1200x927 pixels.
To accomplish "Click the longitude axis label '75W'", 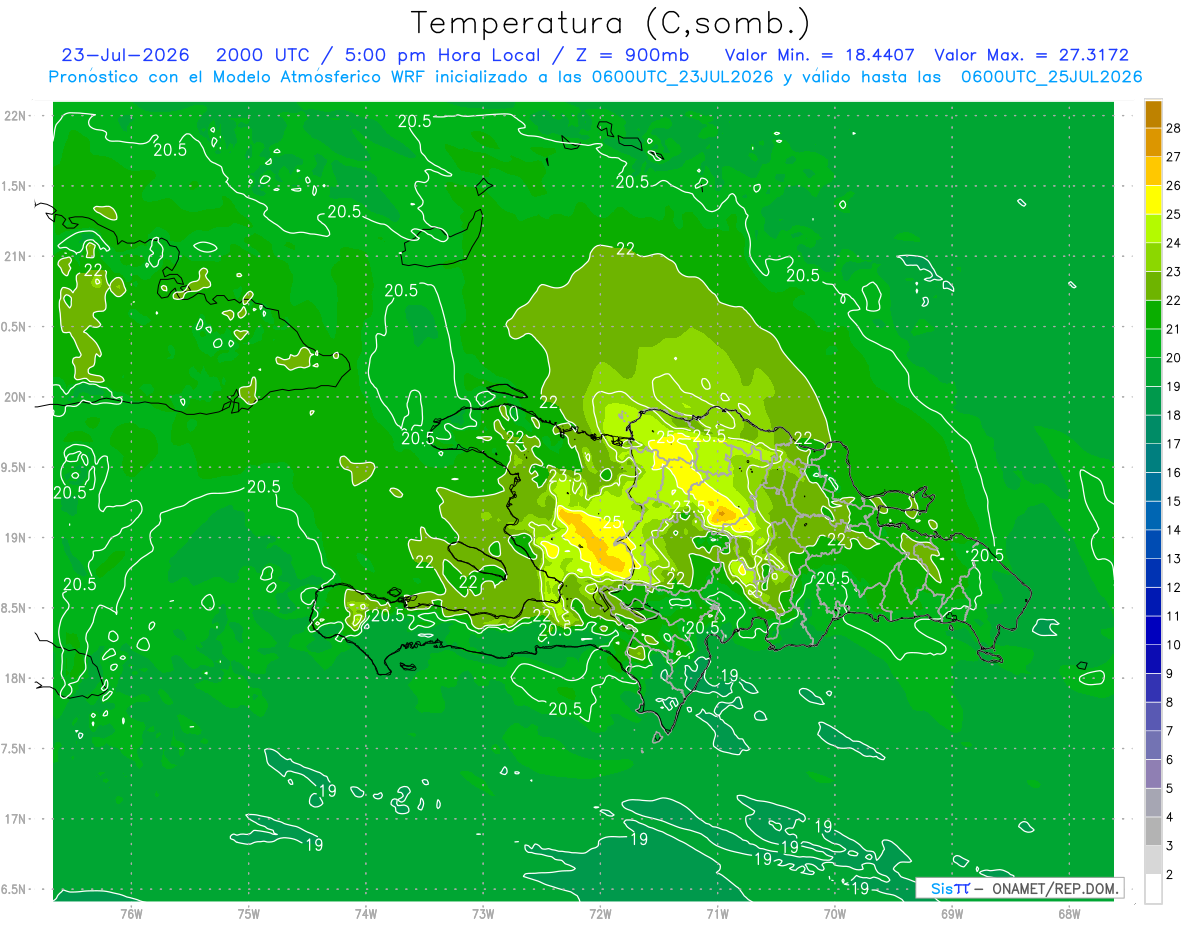I will click(x=249, y=912).
